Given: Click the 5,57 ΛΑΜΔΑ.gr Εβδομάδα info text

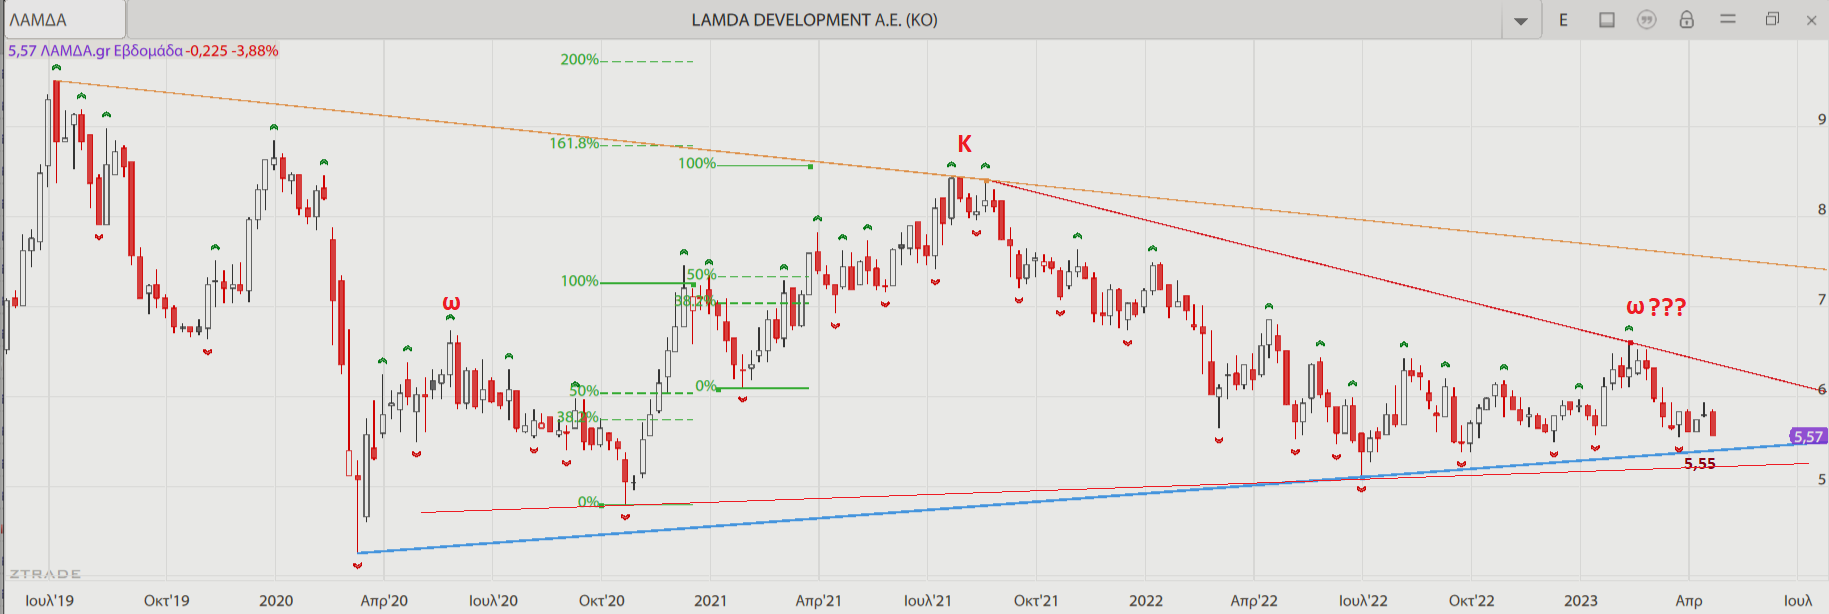Looking at the screenshot, I should pyautogui.click(x=96, y=51).
